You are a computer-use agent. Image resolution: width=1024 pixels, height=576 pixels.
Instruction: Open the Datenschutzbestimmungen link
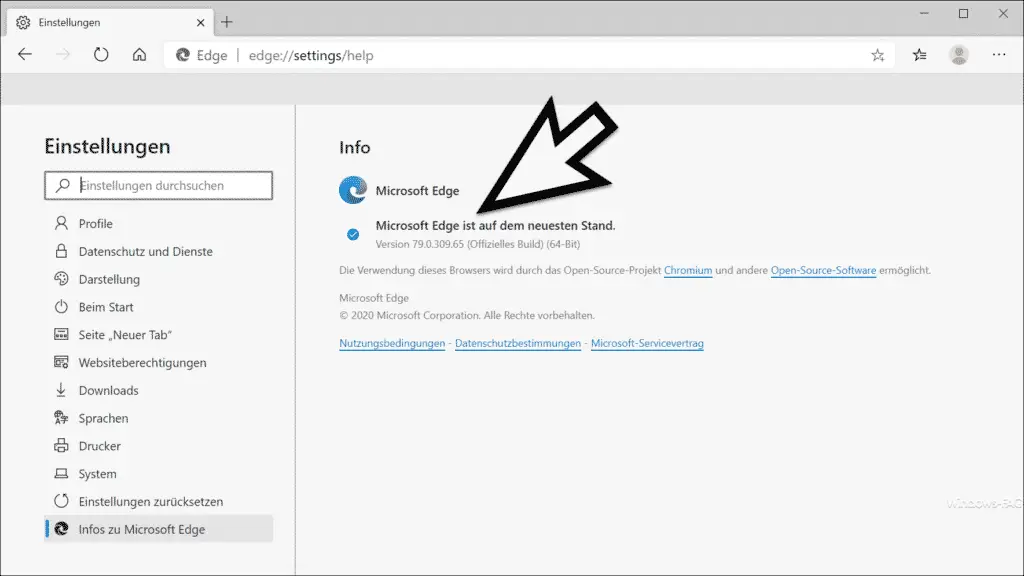[518, 344]
